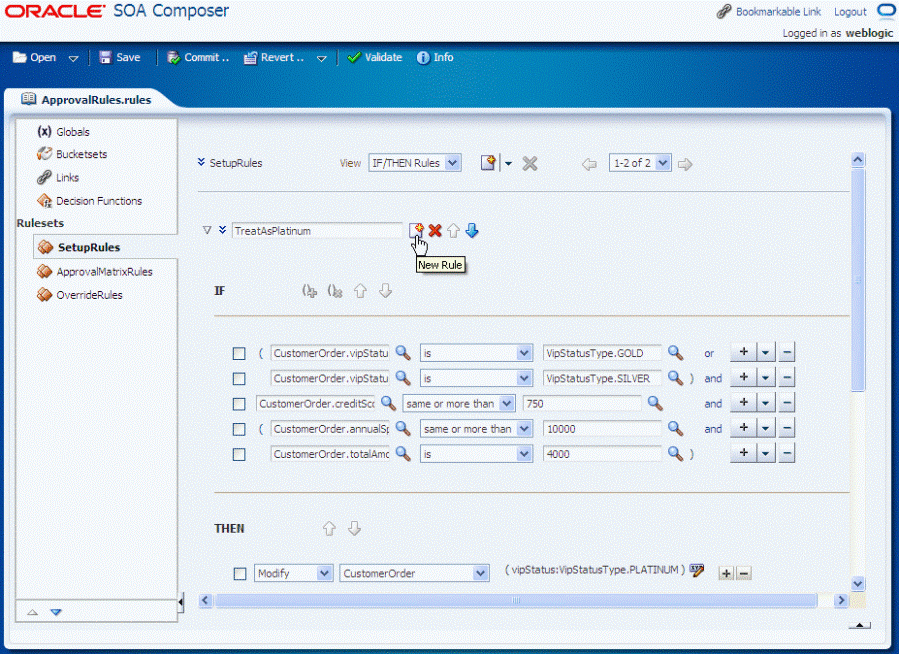899x654 pixels.
Task: Check the totalAmount 4000 condition checkbox
Action: (x=239, y=455)
